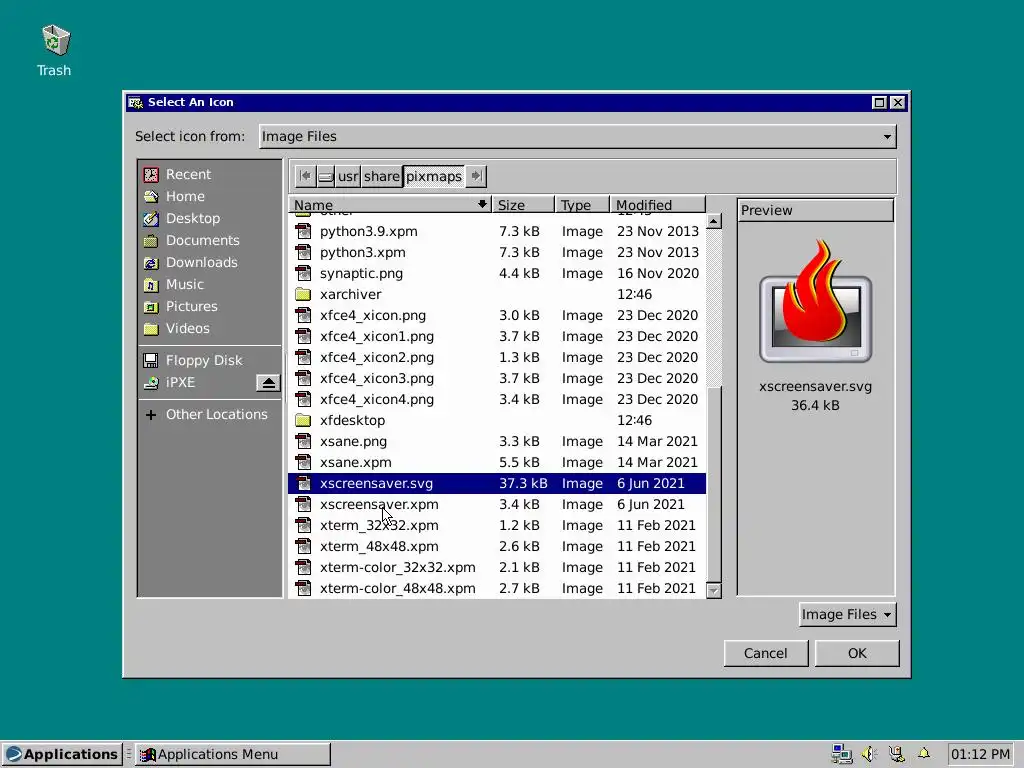This screenshot has height=768, width=1024.
Task: Select xterm-color_32x32.xpm file
Action: pos(496,568)
